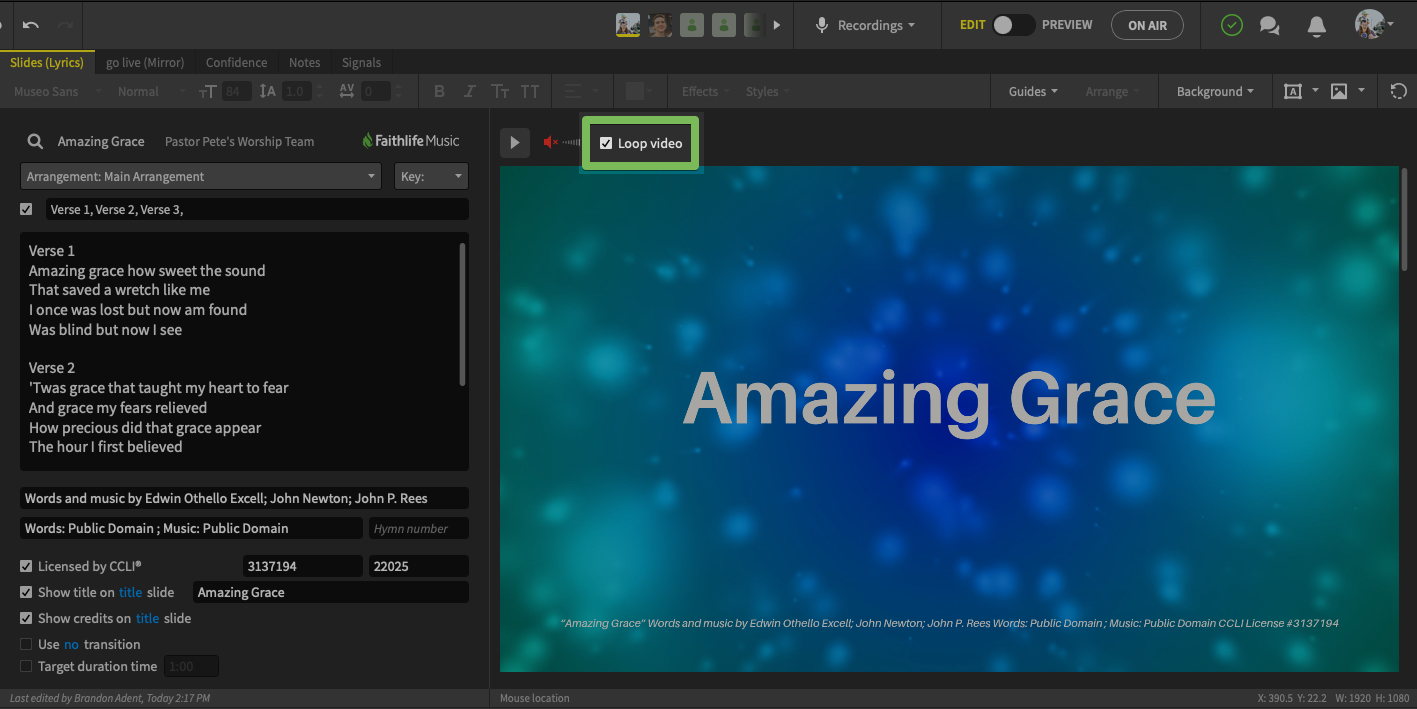Open the Confidence tab

point(236,62)
